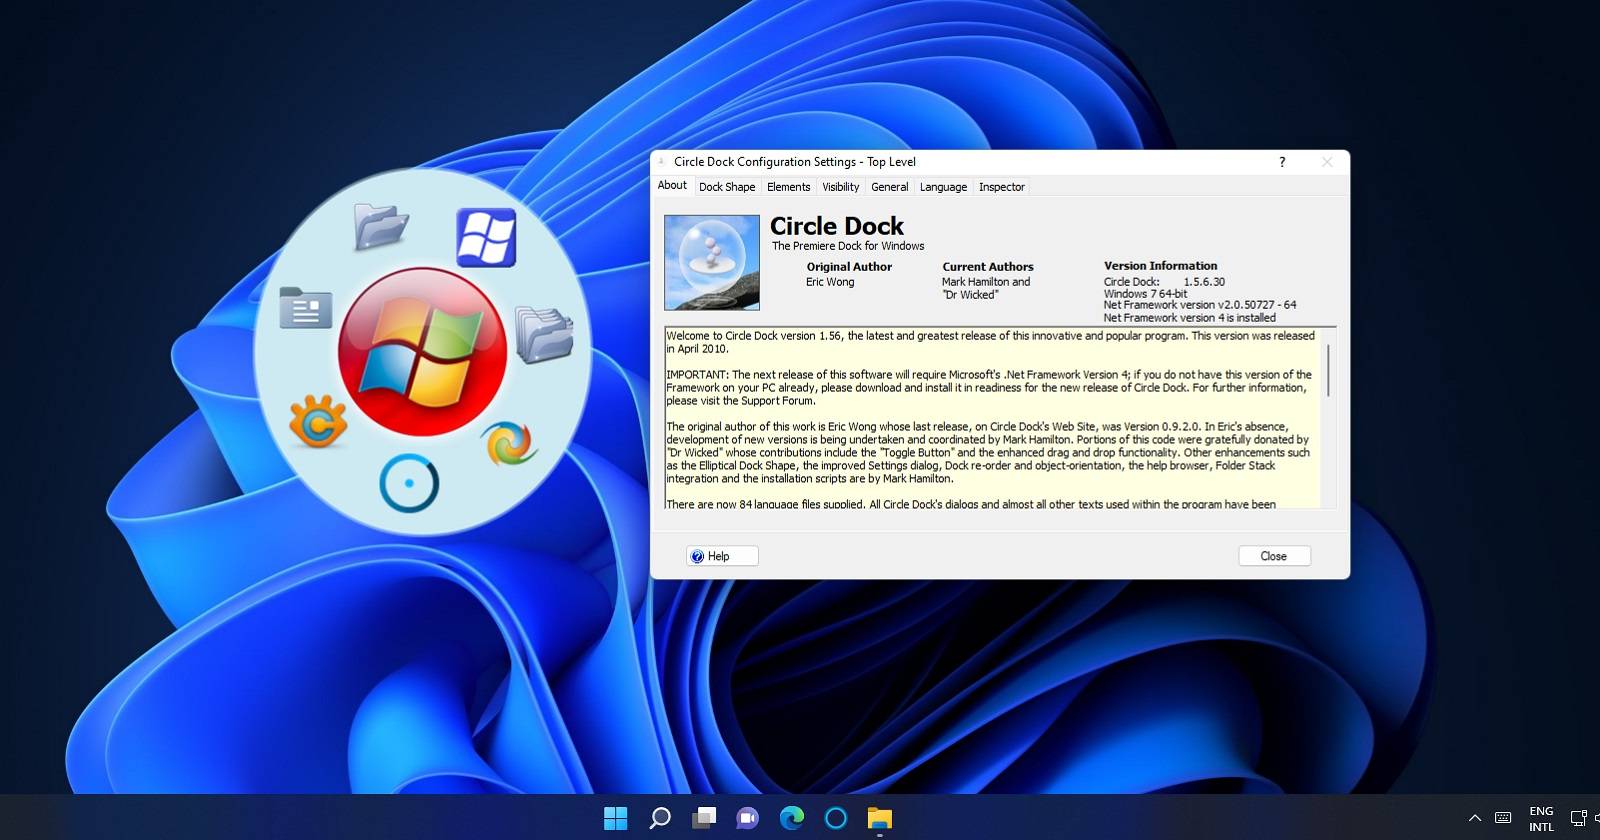Switch to the Dock Shape tab
The image size is (1600, 840).
tap(727, 187)
